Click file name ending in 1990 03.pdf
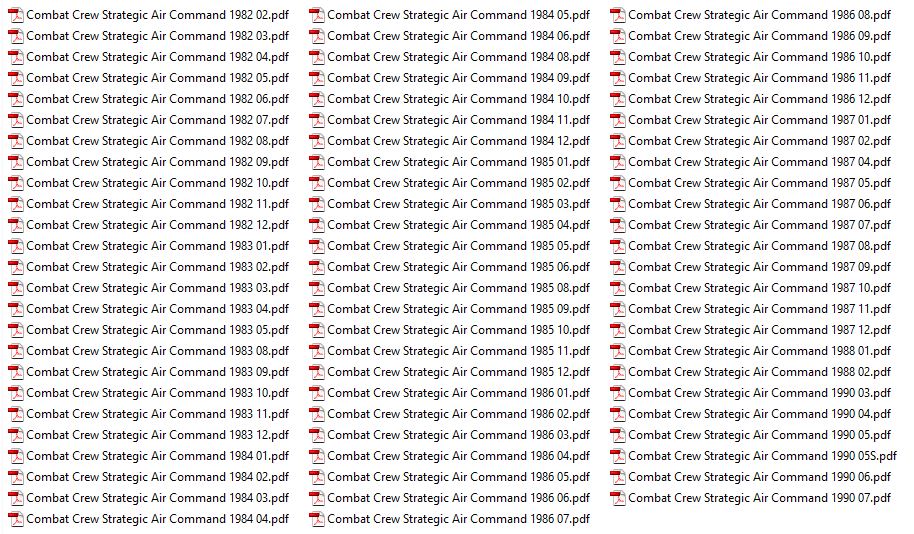 pyautogui.click(x=759, y=393)
